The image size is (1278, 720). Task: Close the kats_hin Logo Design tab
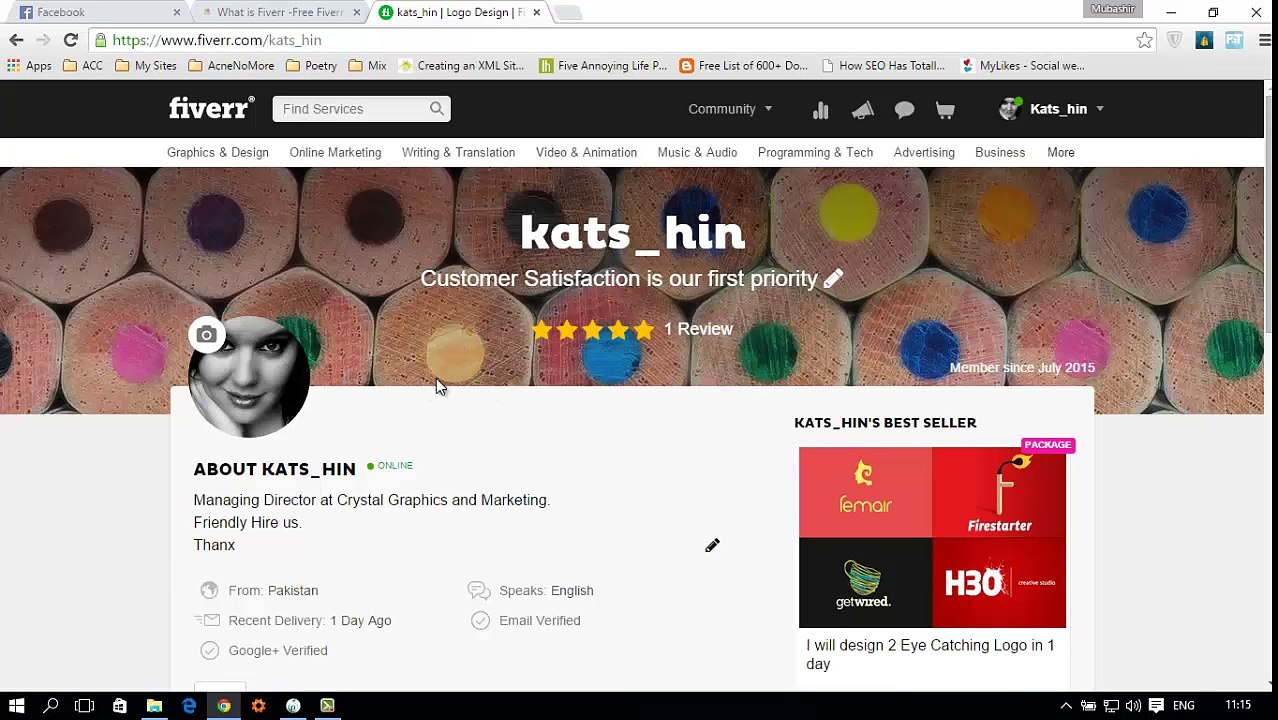[536, 12]
